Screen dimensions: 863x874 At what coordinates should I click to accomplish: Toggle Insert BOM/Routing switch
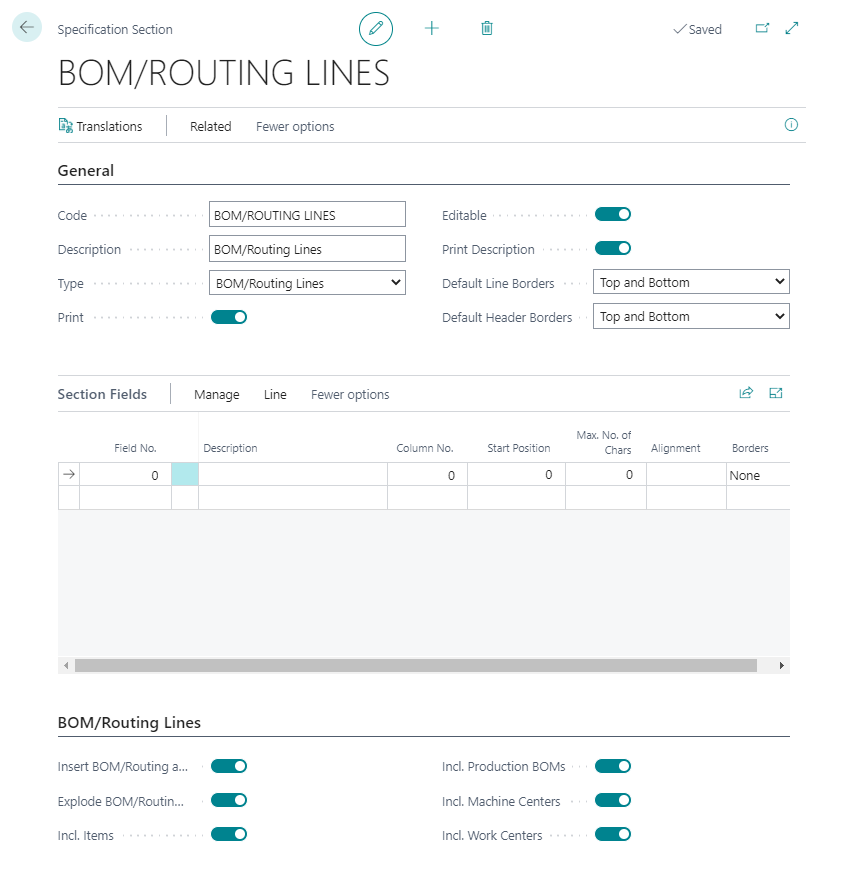(229, 766)
